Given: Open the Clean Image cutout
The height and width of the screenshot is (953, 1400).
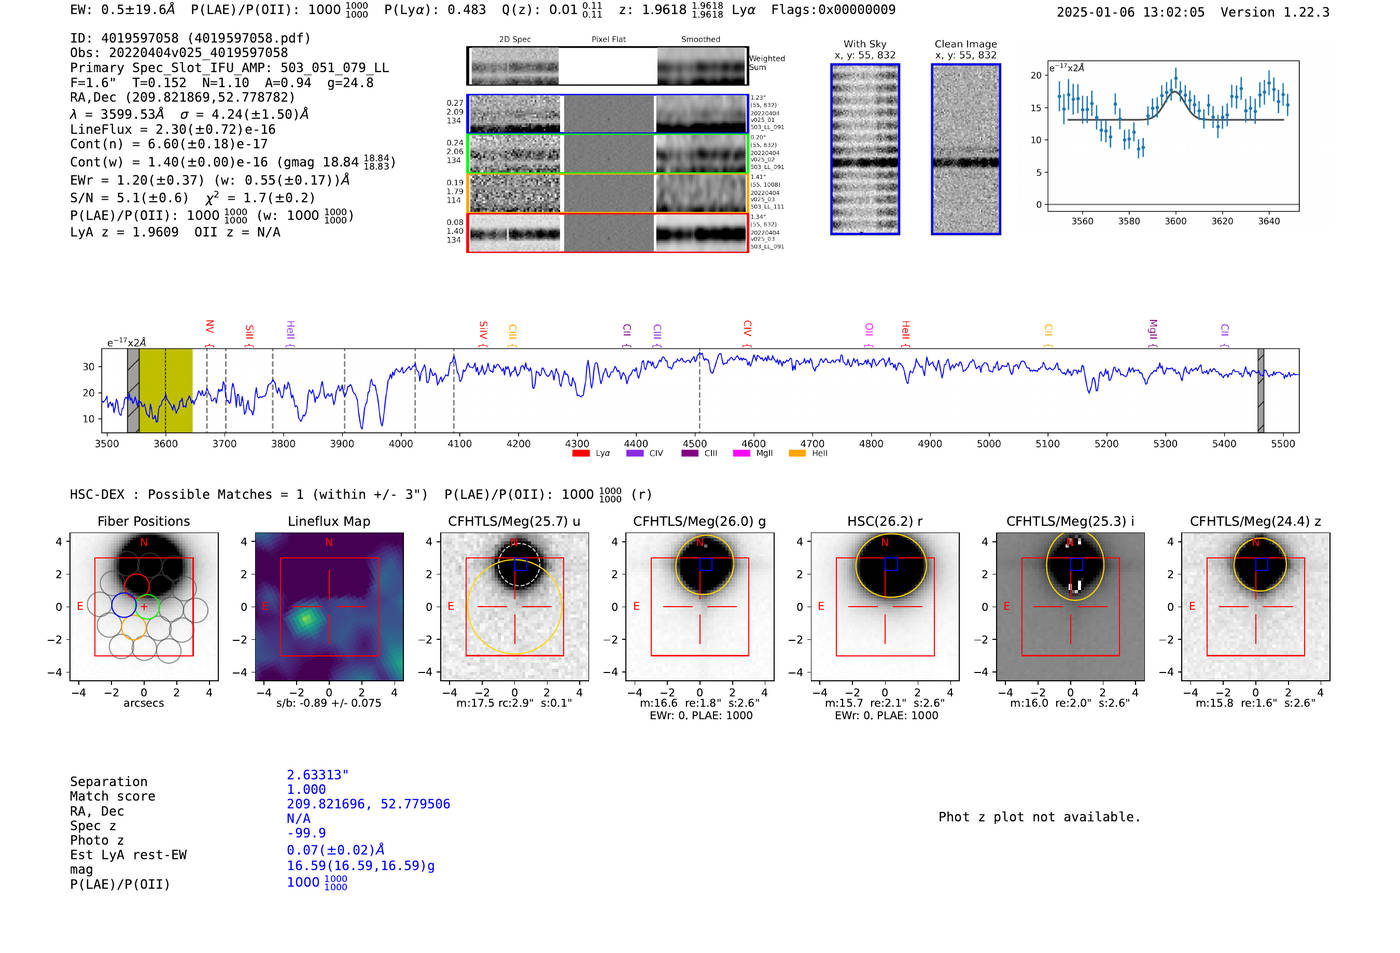Looking at the screenshot, I should pyautogui.click(x=966, y=149).
